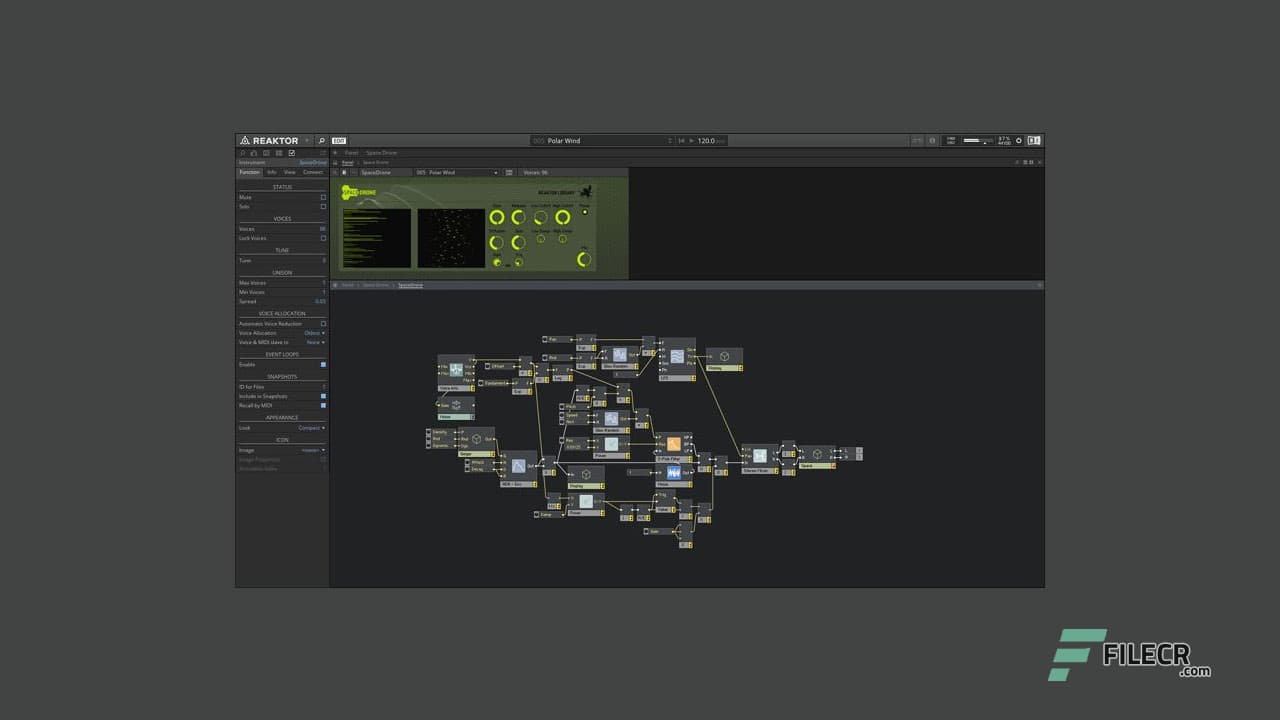Viewport: 1280px width, 720px height.
Task: Open the on-screen keyboard icon near CPU meter
Action: [x=1033, y=140]
